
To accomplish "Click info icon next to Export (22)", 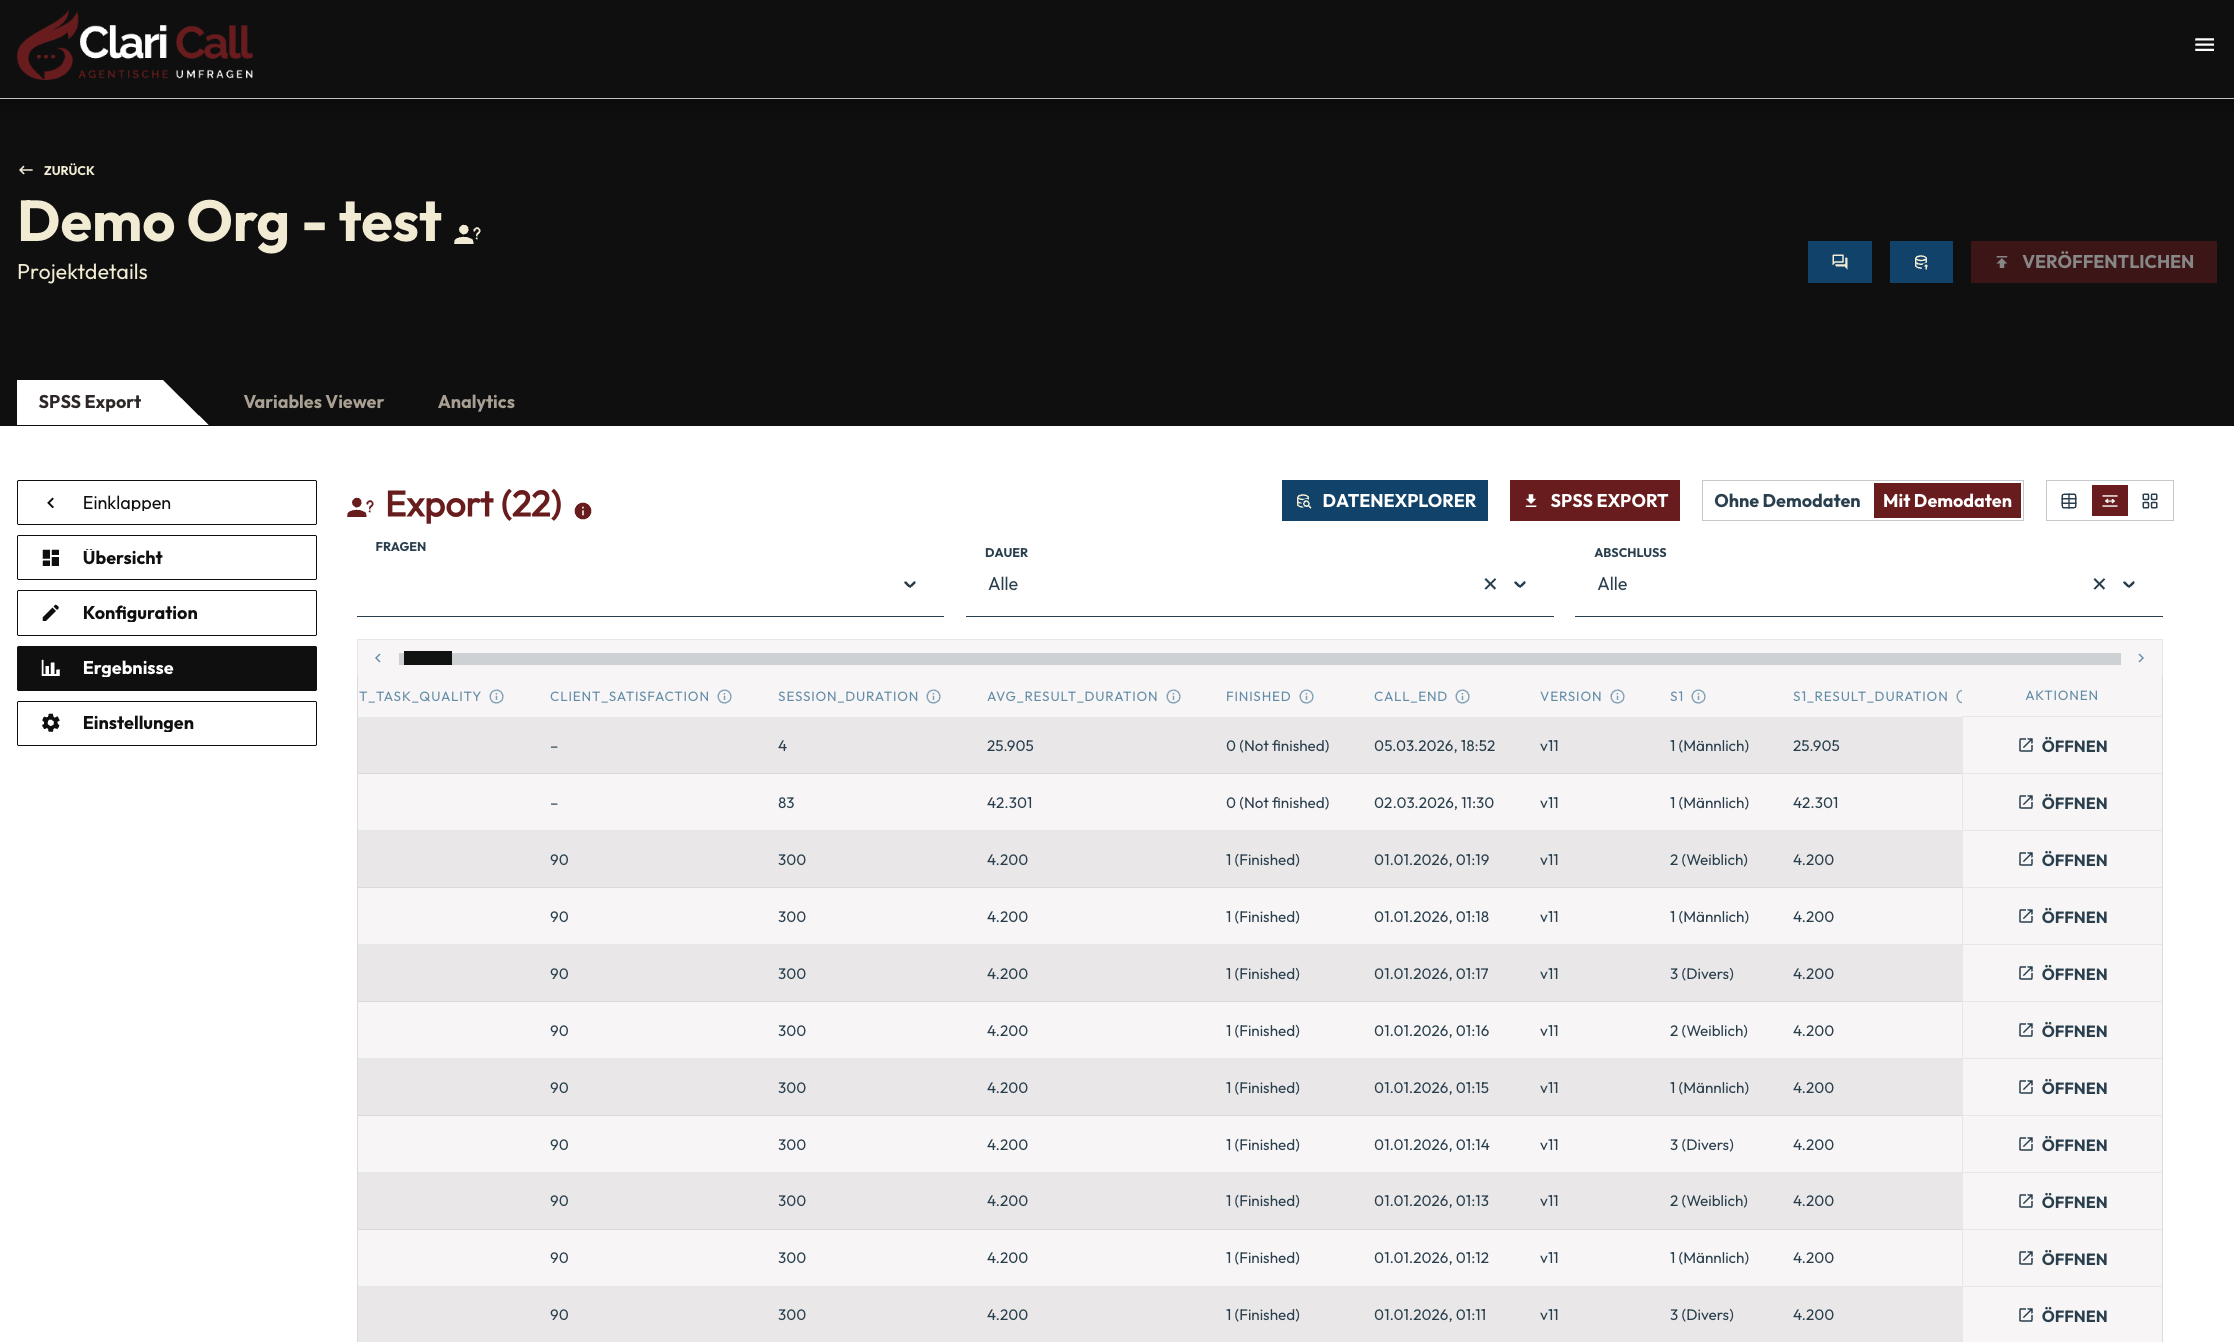I will pos(583,511).
